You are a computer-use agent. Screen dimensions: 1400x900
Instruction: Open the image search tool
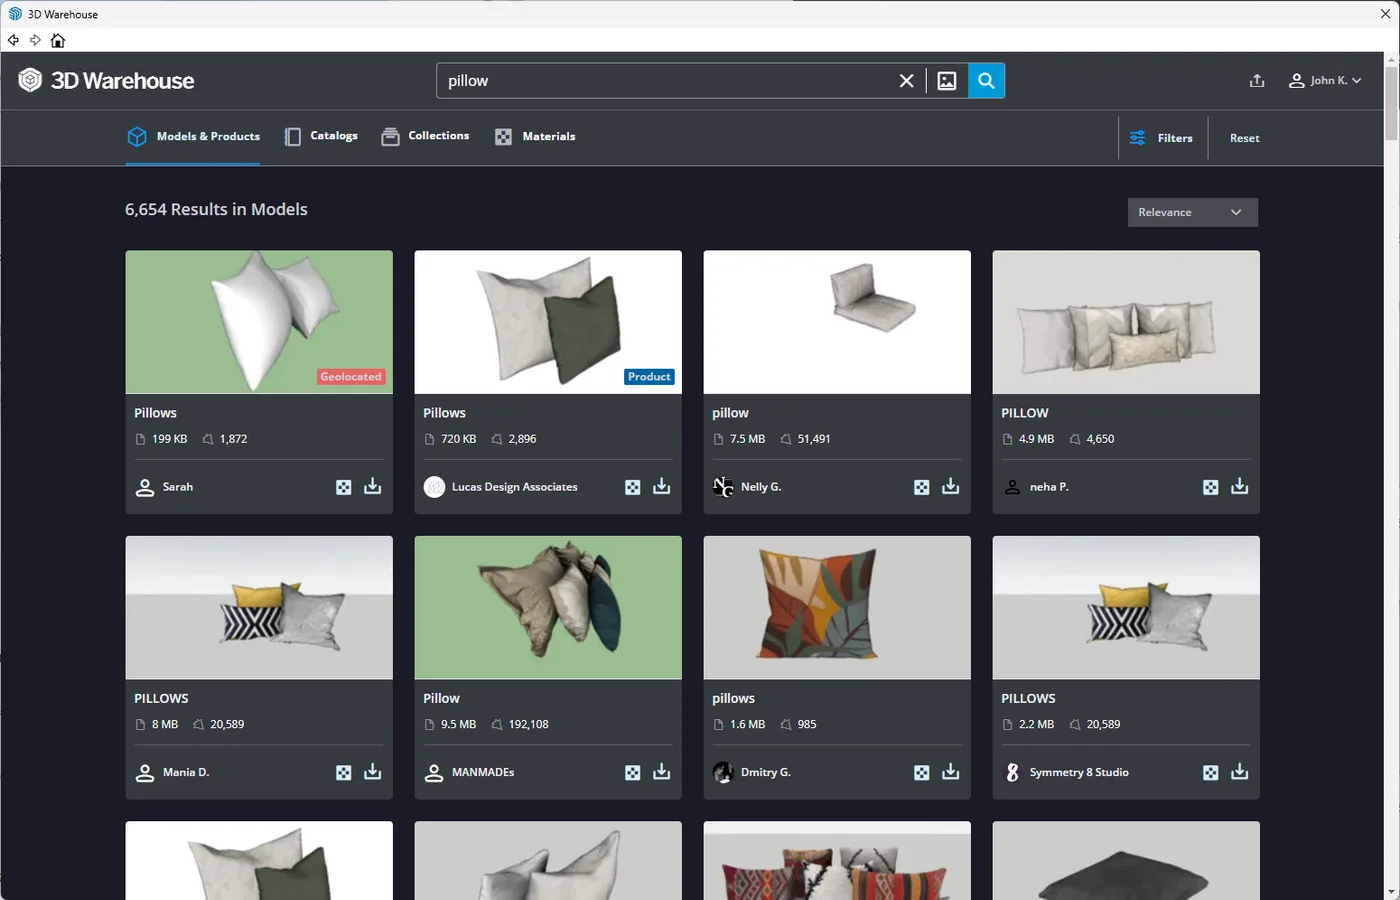tap(946, 80)
